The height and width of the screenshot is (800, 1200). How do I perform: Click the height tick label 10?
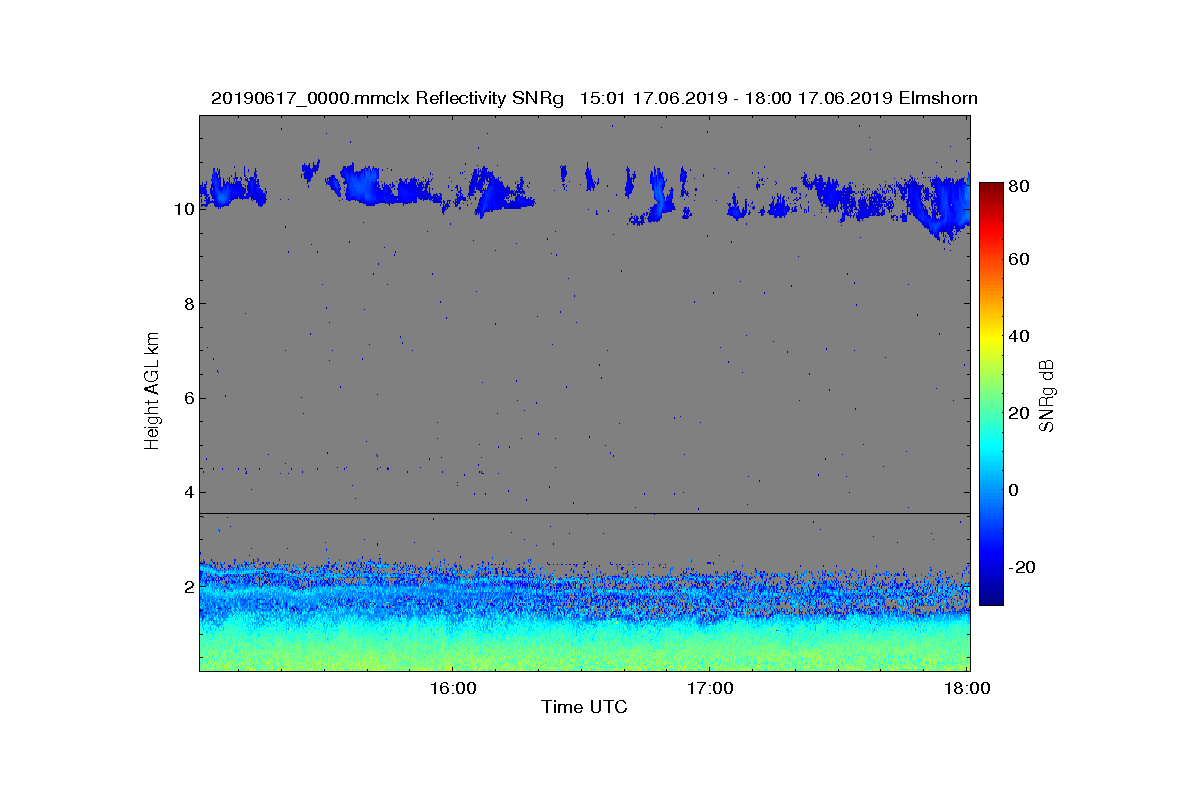tap(183, 209)
